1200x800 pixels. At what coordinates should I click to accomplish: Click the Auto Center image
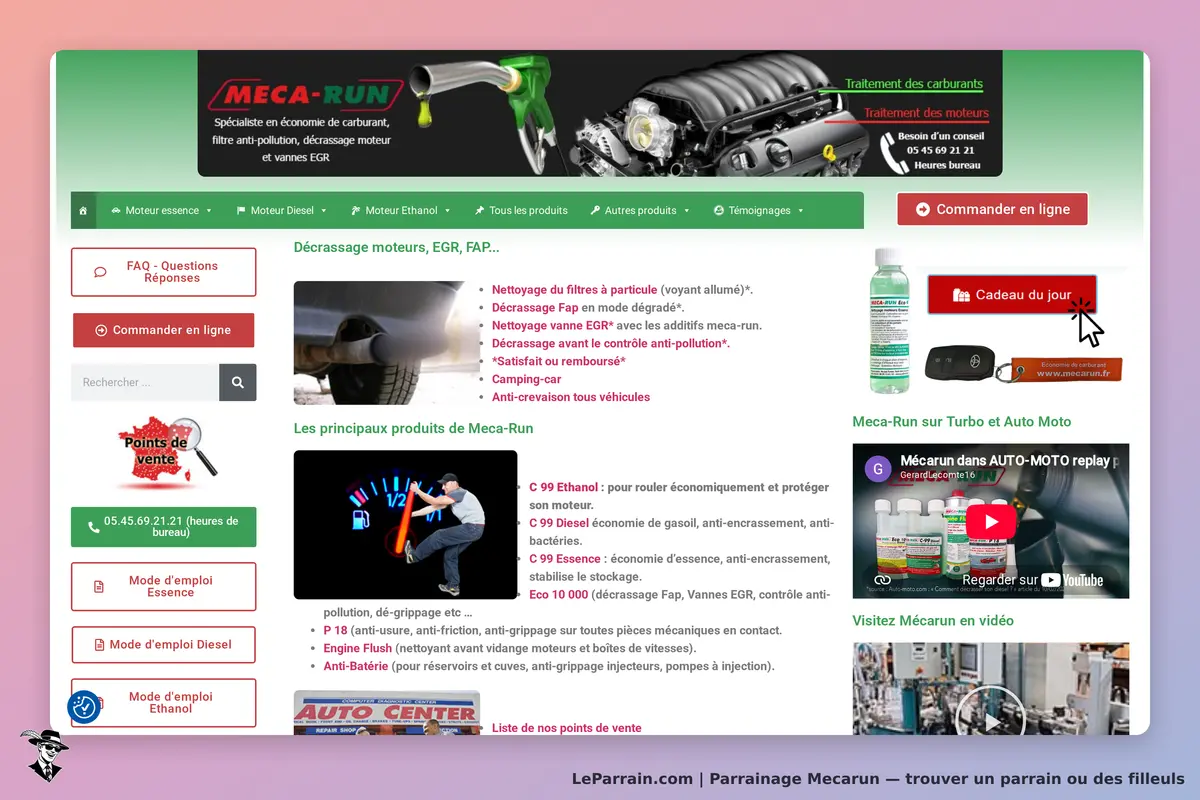pyautogui.click(x=387, y=713)
